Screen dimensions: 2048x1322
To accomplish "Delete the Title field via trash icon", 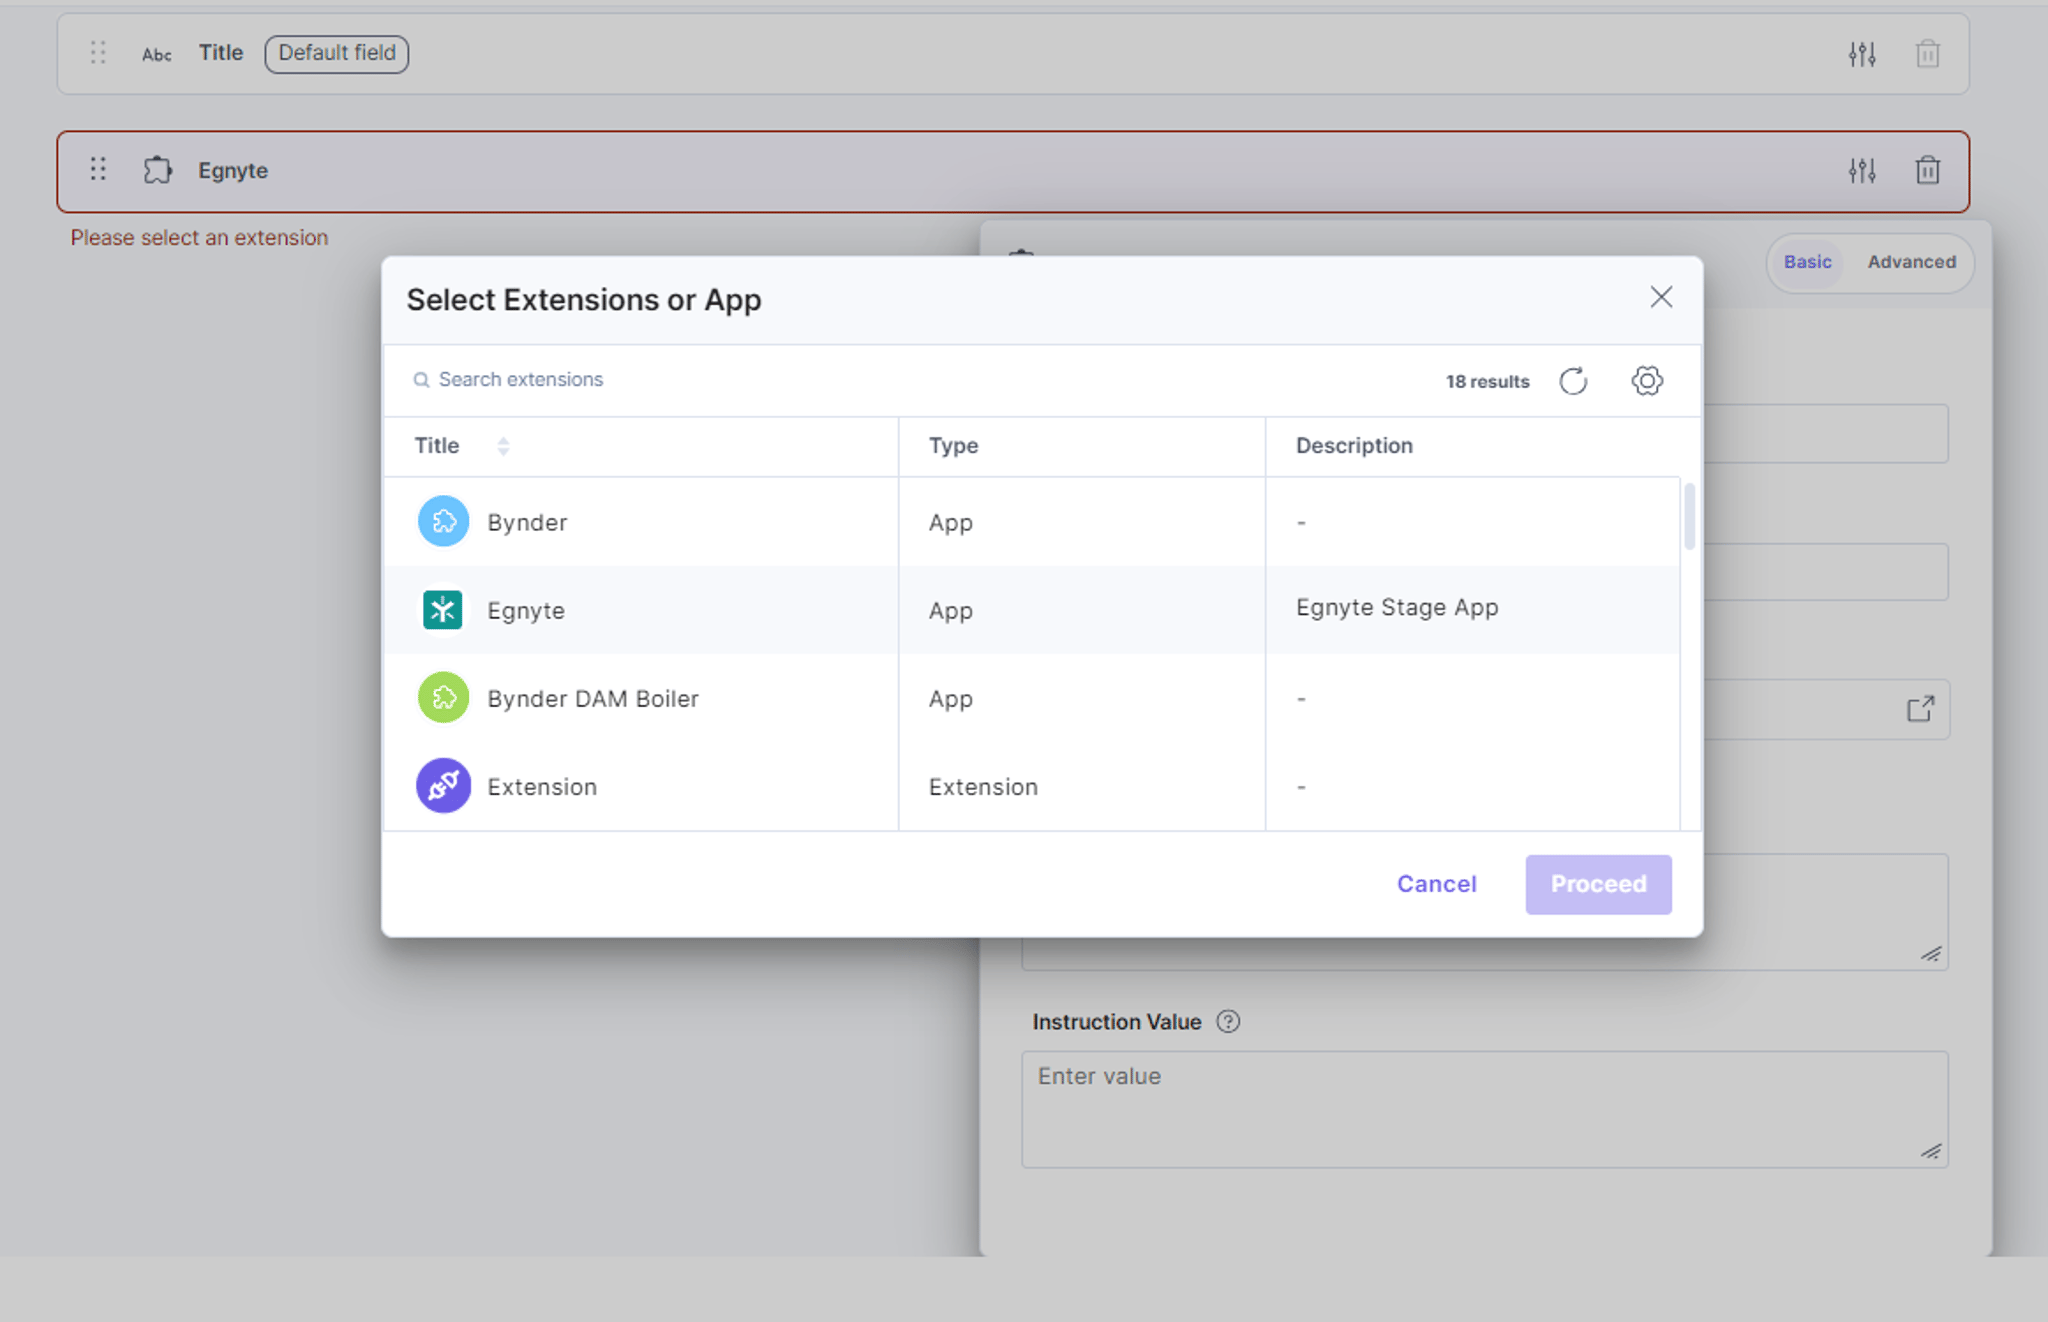I will tap(1928, 54).
